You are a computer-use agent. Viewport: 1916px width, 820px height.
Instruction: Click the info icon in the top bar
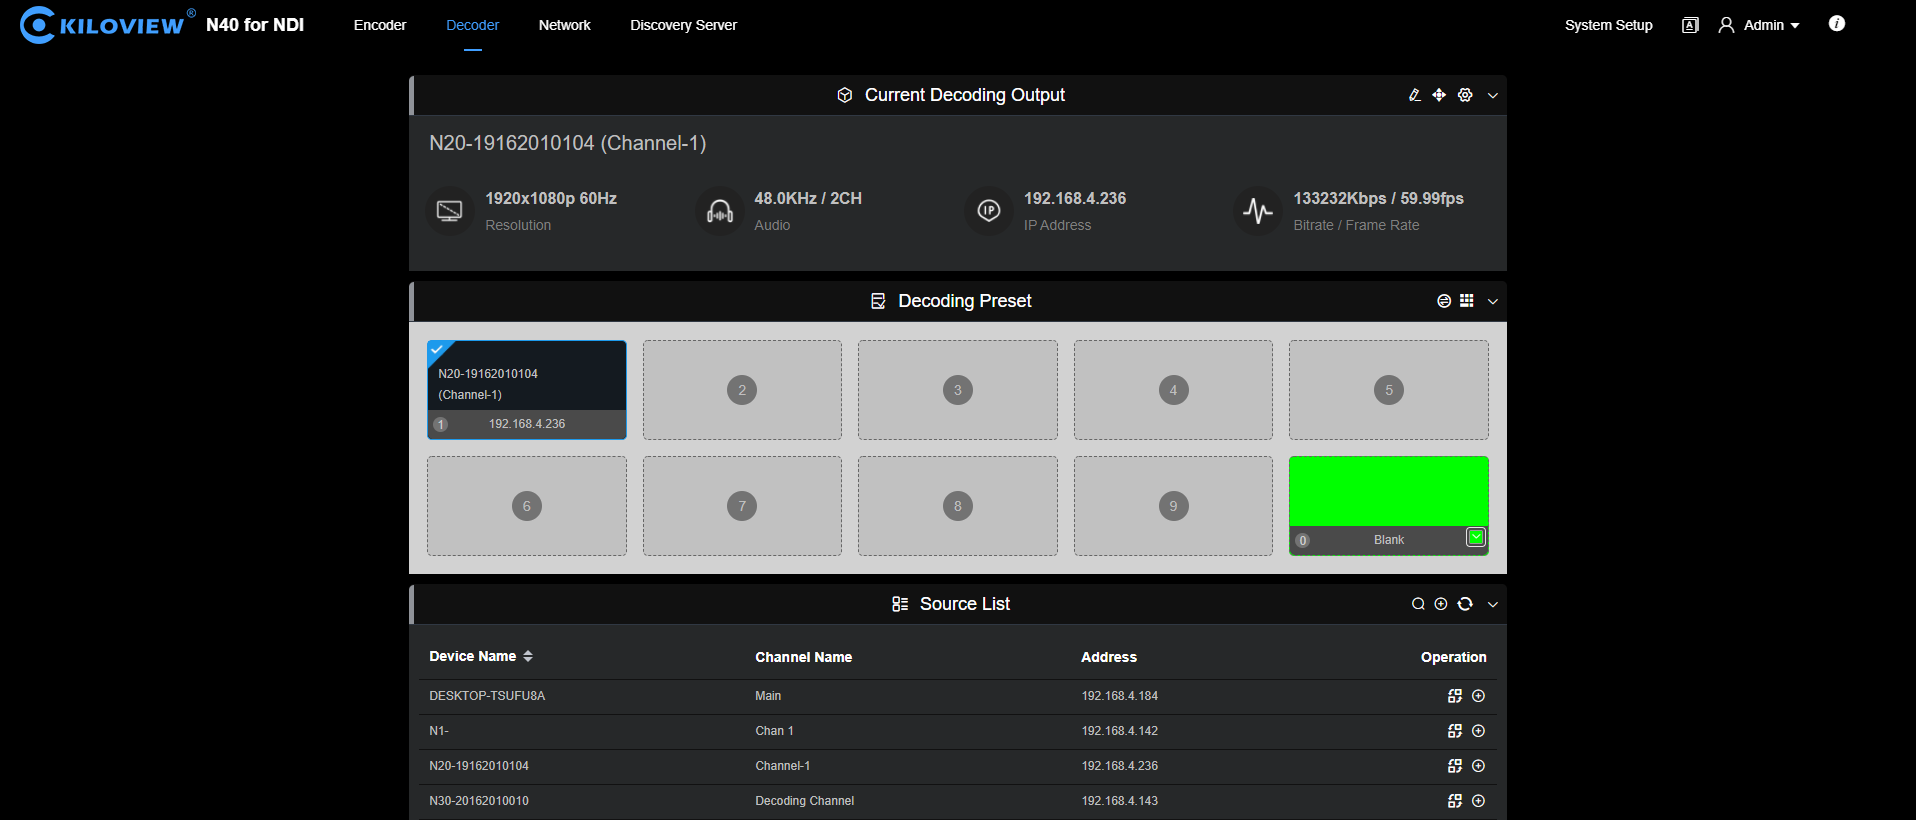pyautogui.click(x=1837, y=24)
